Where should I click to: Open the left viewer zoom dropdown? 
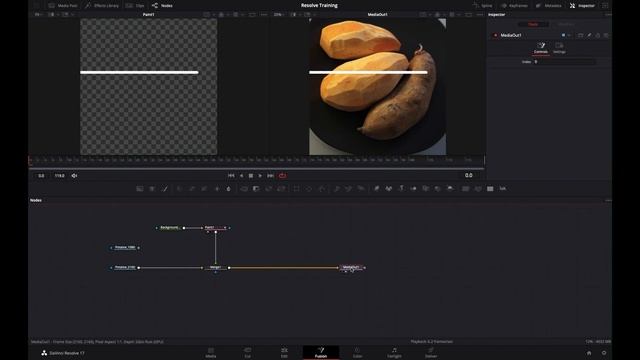pos(38,15)
